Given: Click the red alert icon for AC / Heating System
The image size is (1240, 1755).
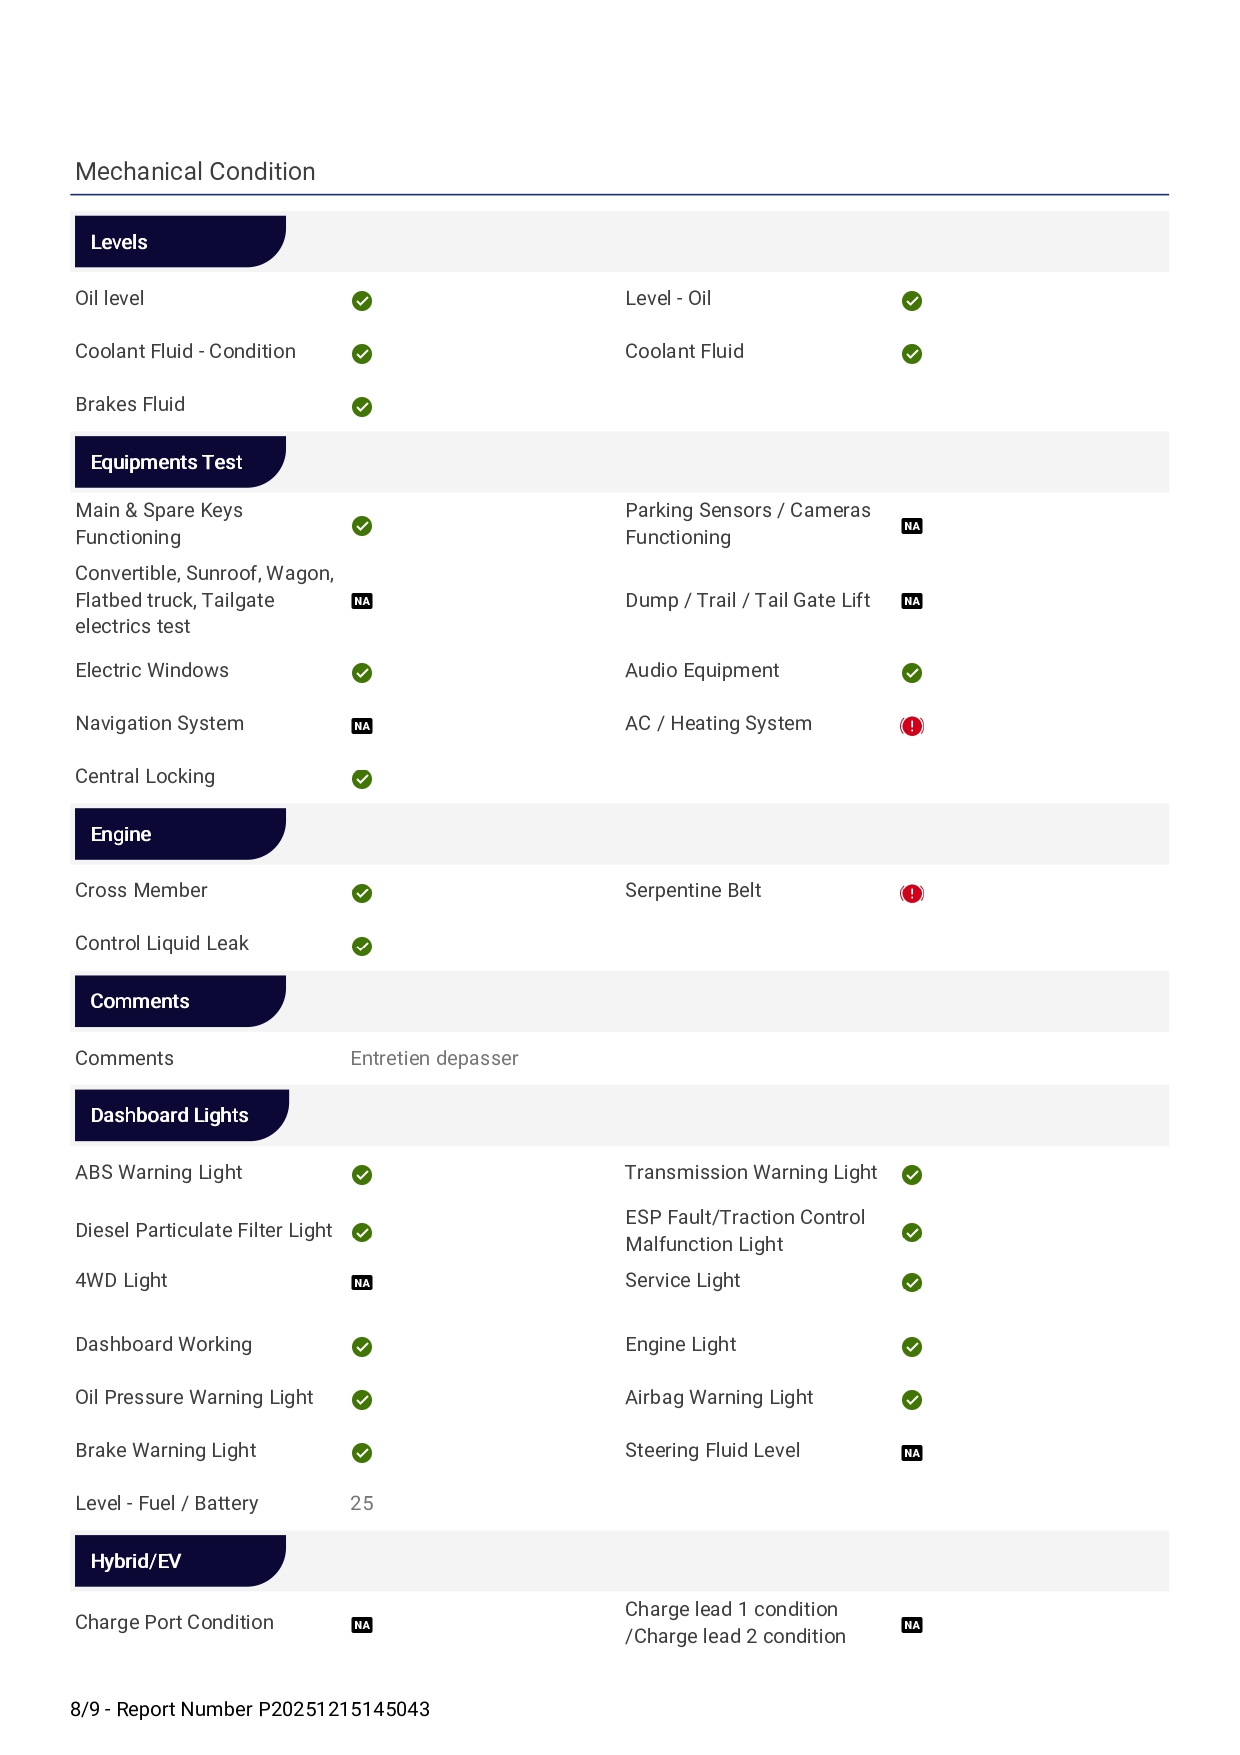Looking at the screenshot, I should [x=911, y=726].
